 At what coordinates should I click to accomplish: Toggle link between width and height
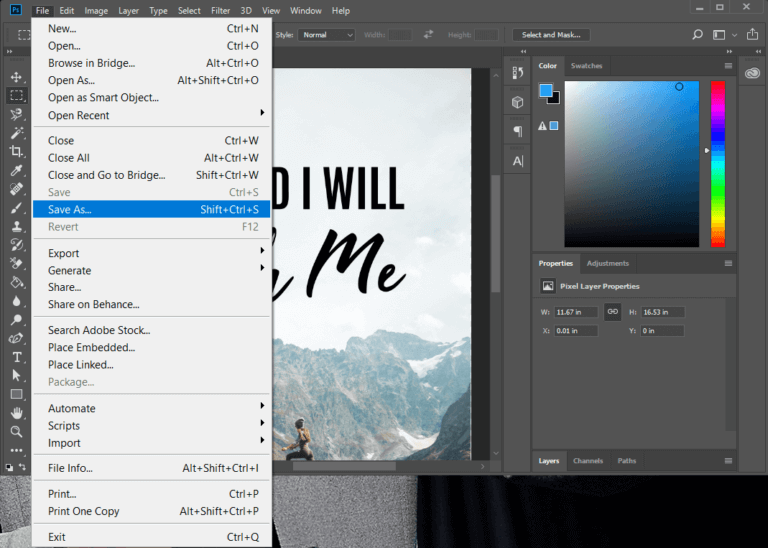(x=611, y=312)
